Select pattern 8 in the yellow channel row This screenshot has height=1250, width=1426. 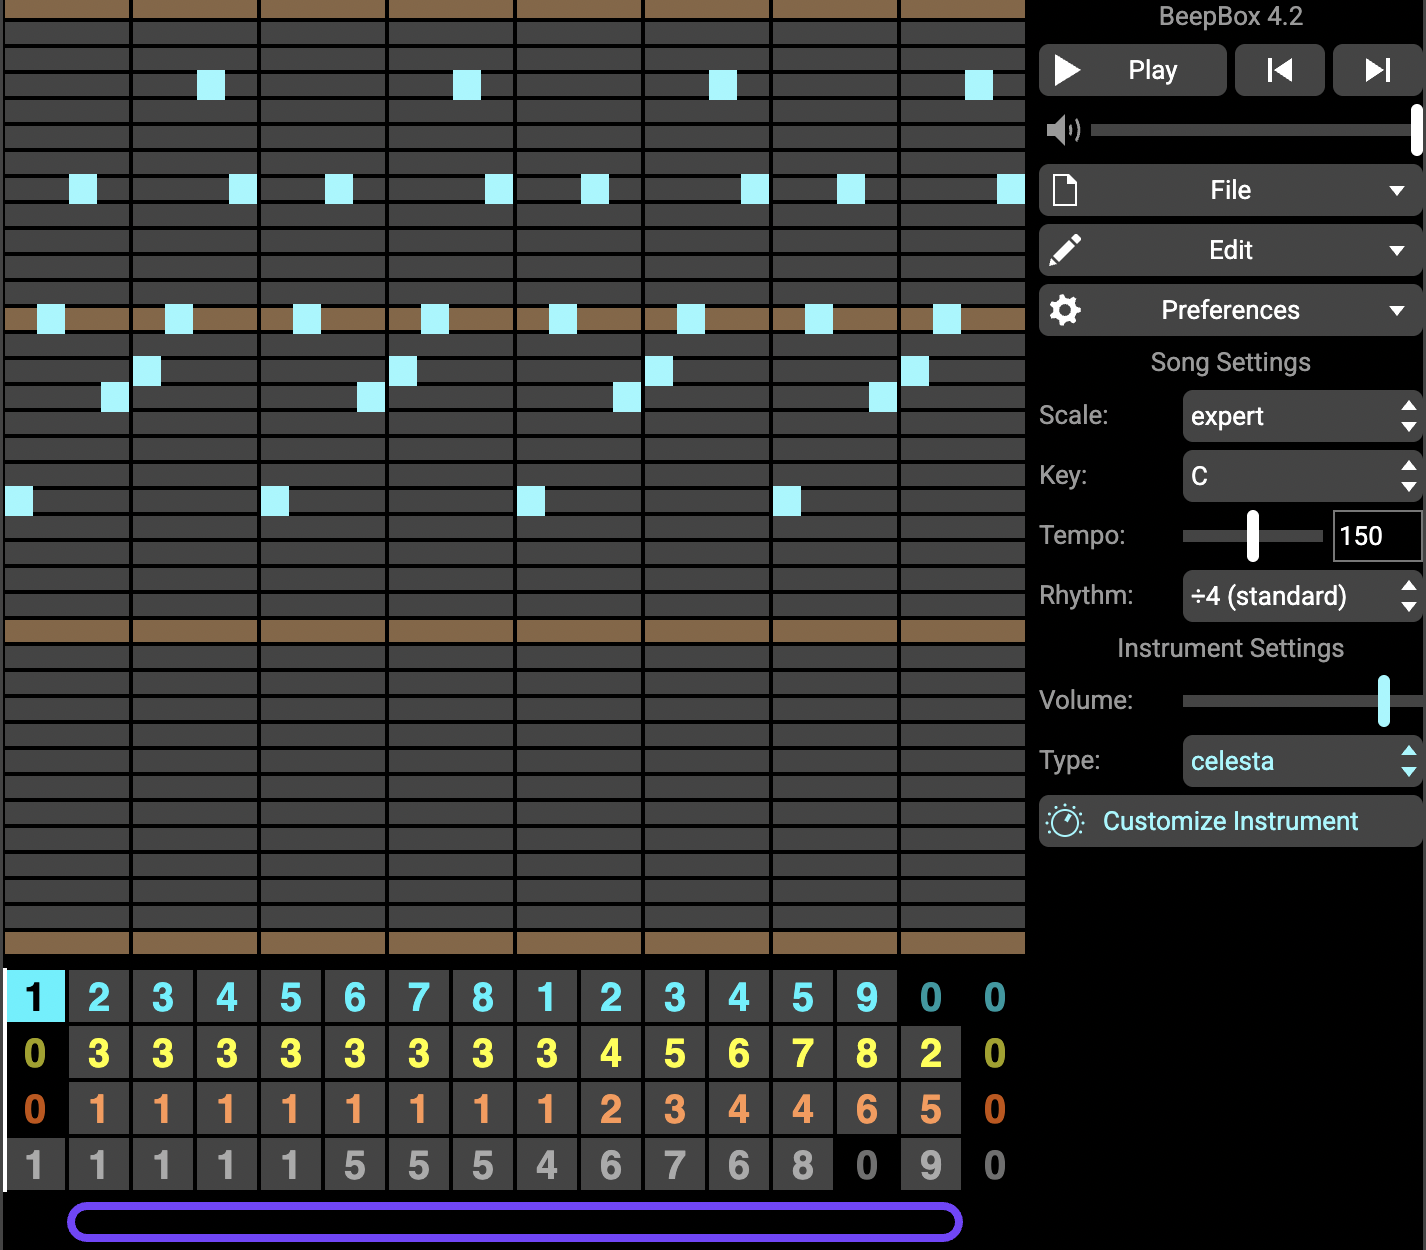[867, 1053]
